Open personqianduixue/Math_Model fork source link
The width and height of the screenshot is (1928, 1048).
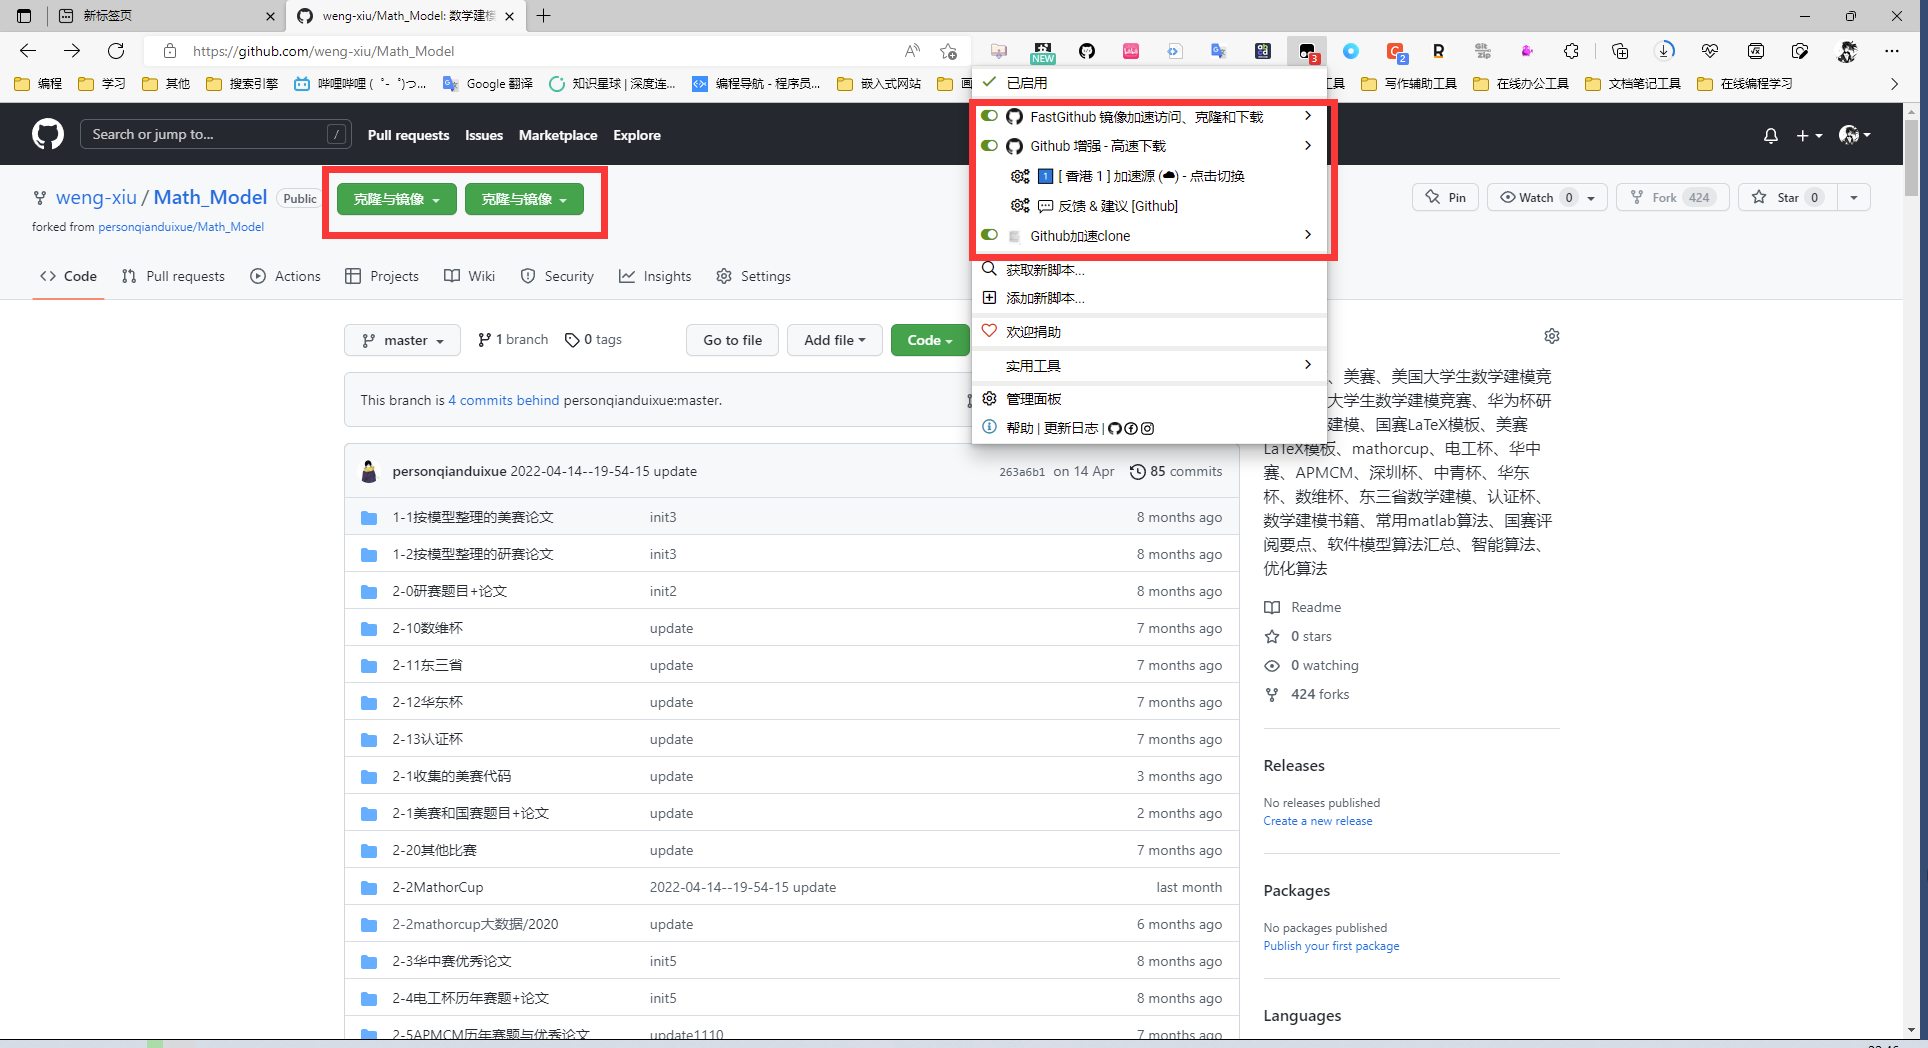181,227
